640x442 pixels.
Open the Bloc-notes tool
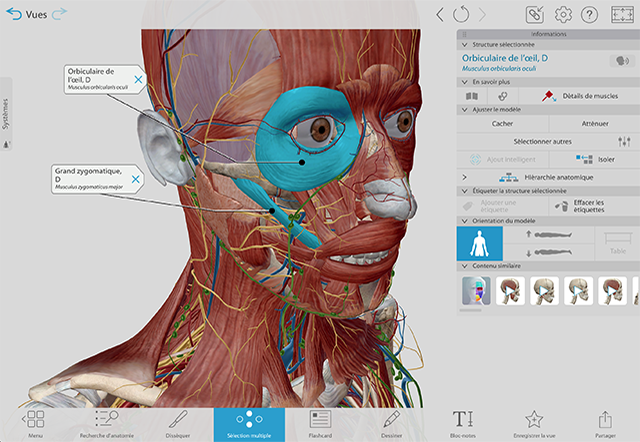[x=463, y=424]
